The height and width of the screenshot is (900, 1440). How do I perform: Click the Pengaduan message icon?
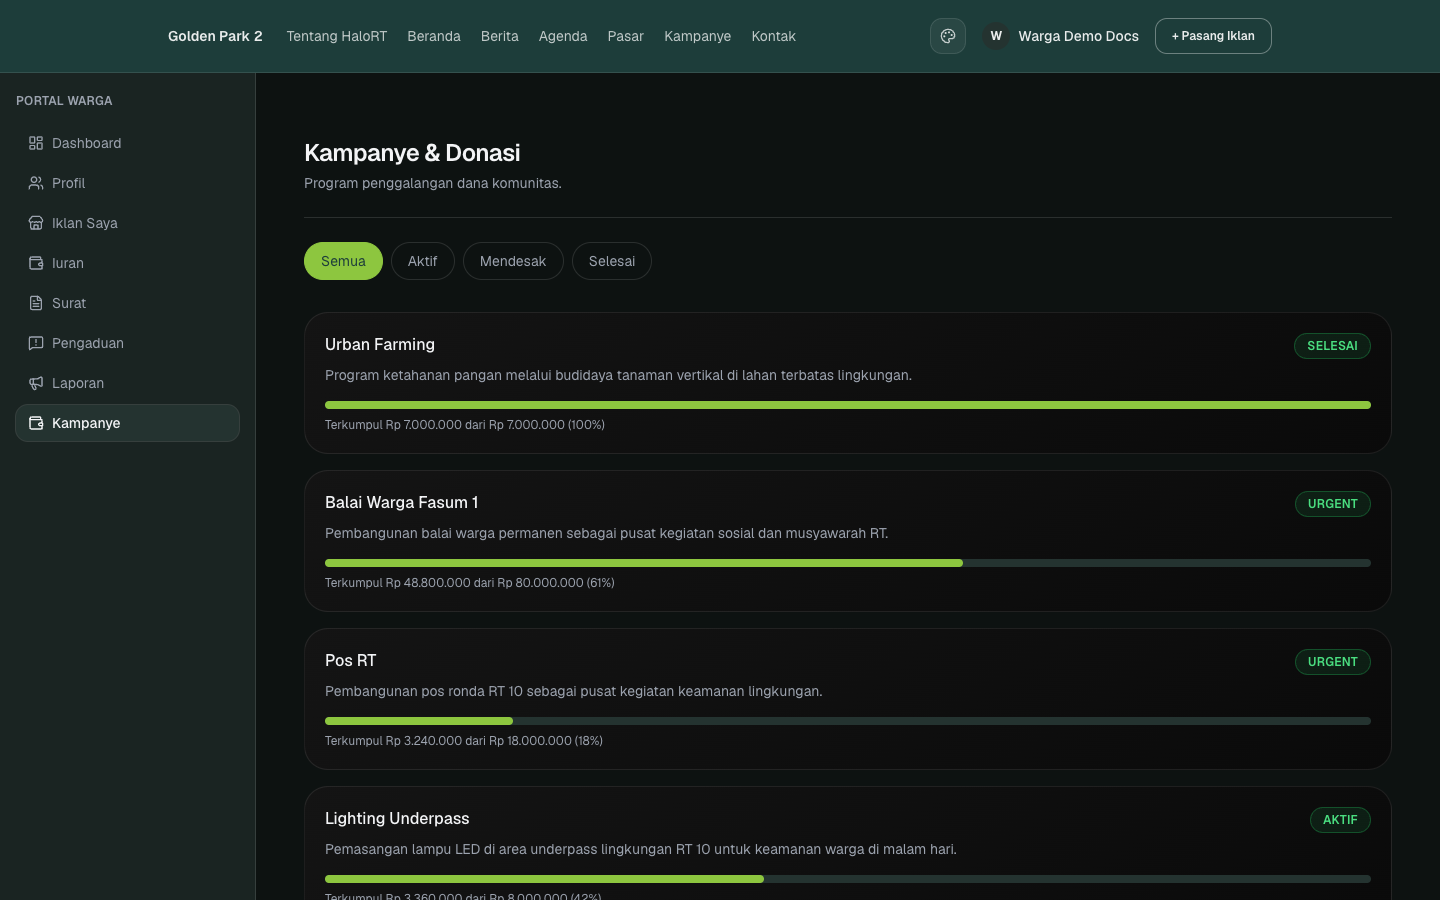(36, 343)
